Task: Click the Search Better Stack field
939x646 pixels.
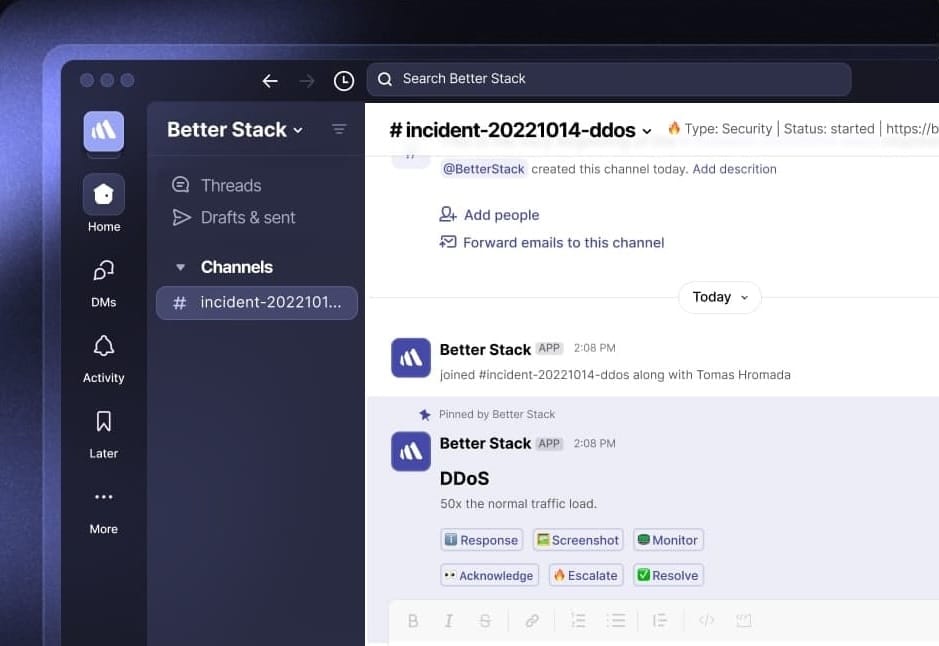Action: tap(609, 79)
